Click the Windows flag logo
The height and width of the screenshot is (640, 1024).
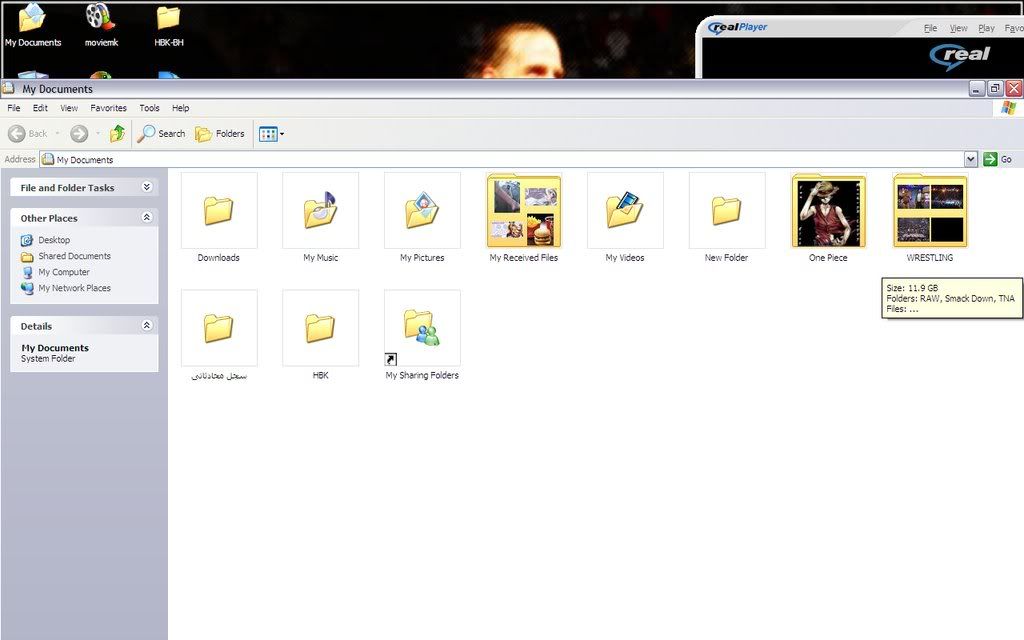(x=1008, y=108)
